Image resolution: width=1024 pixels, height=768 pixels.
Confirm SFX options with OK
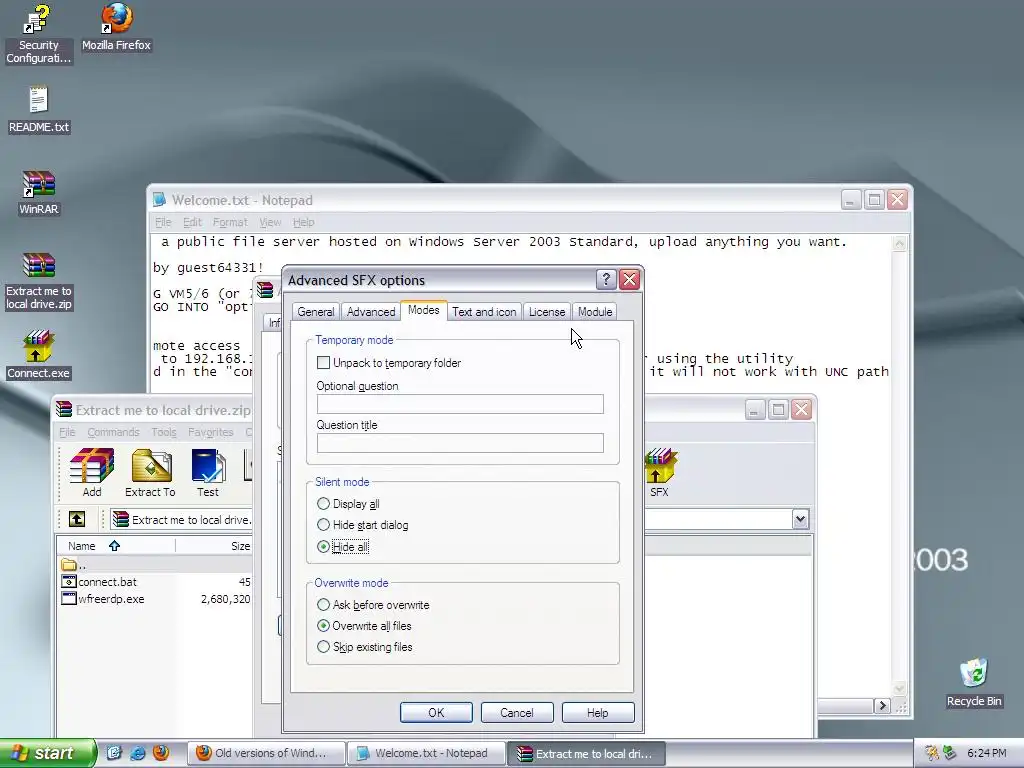(x=436, y=712)
